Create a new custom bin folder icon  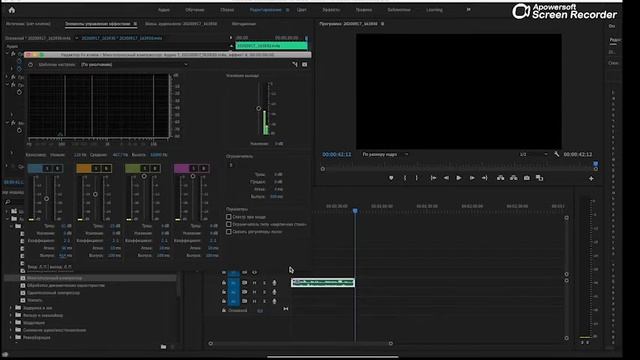(x=163, y=347)
